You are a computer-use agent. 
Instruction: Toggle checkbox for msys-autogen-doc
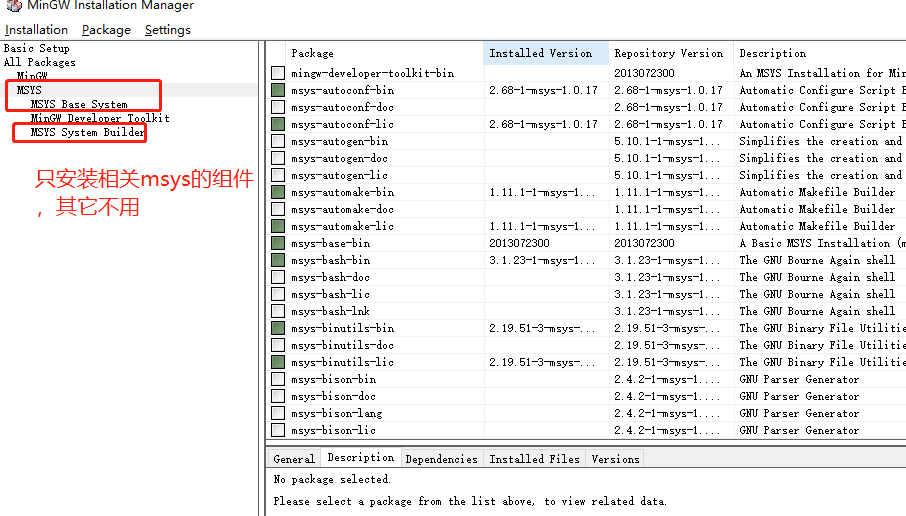[278, 158]
